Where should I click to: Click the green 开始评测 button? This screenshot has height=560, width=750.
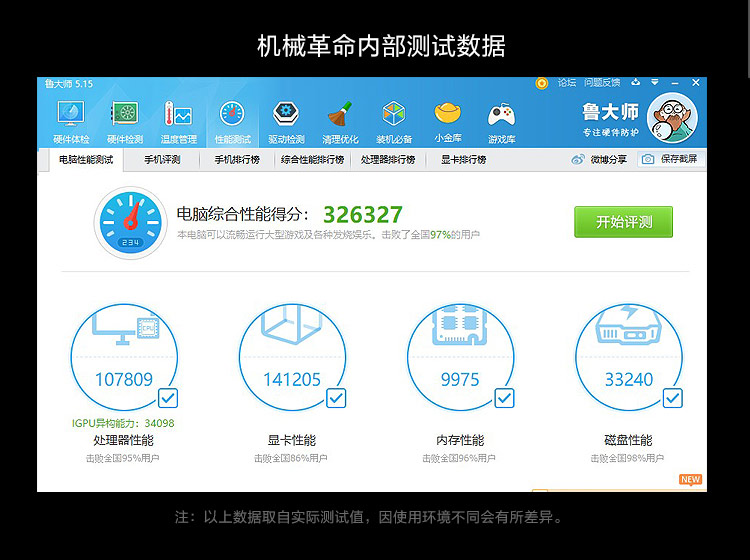click(623, 222)
